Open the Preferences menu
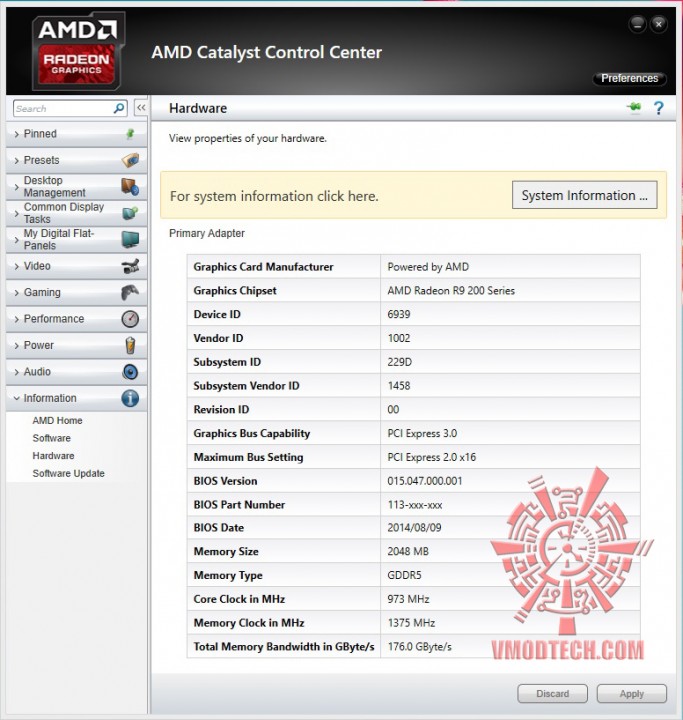 (629, 78)
